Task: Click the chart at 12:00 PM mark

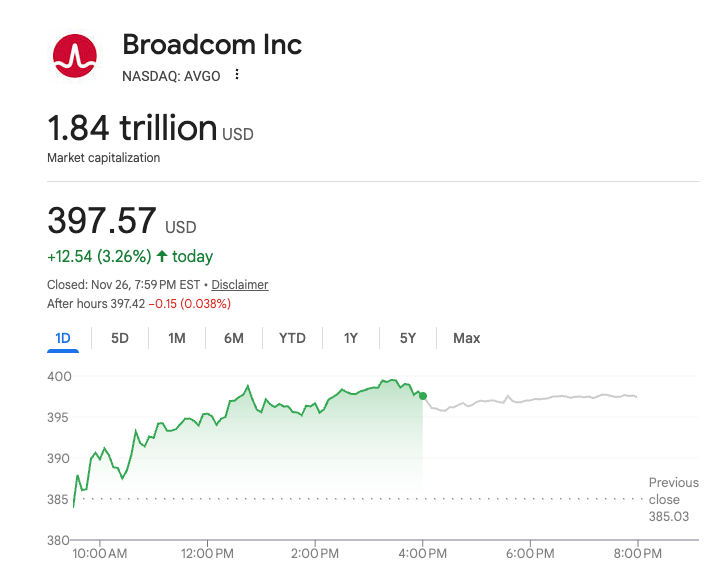Action: (x=208, y=420)
